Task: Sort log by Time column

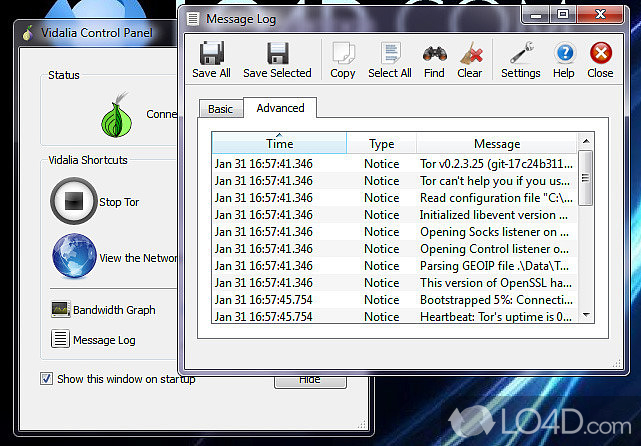Action: pos(279,143)
